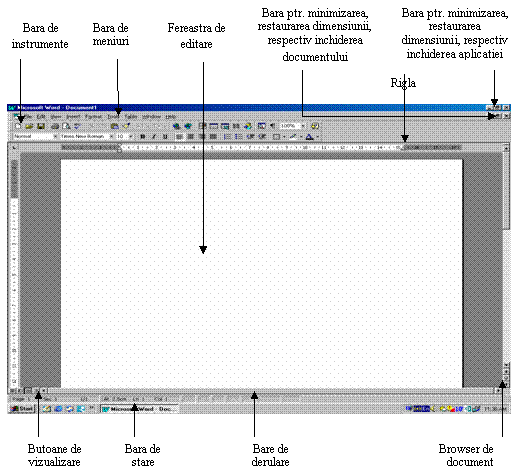Toggle Bold formatting button
This screenshot has height=476, width=521.
point(143,137)
